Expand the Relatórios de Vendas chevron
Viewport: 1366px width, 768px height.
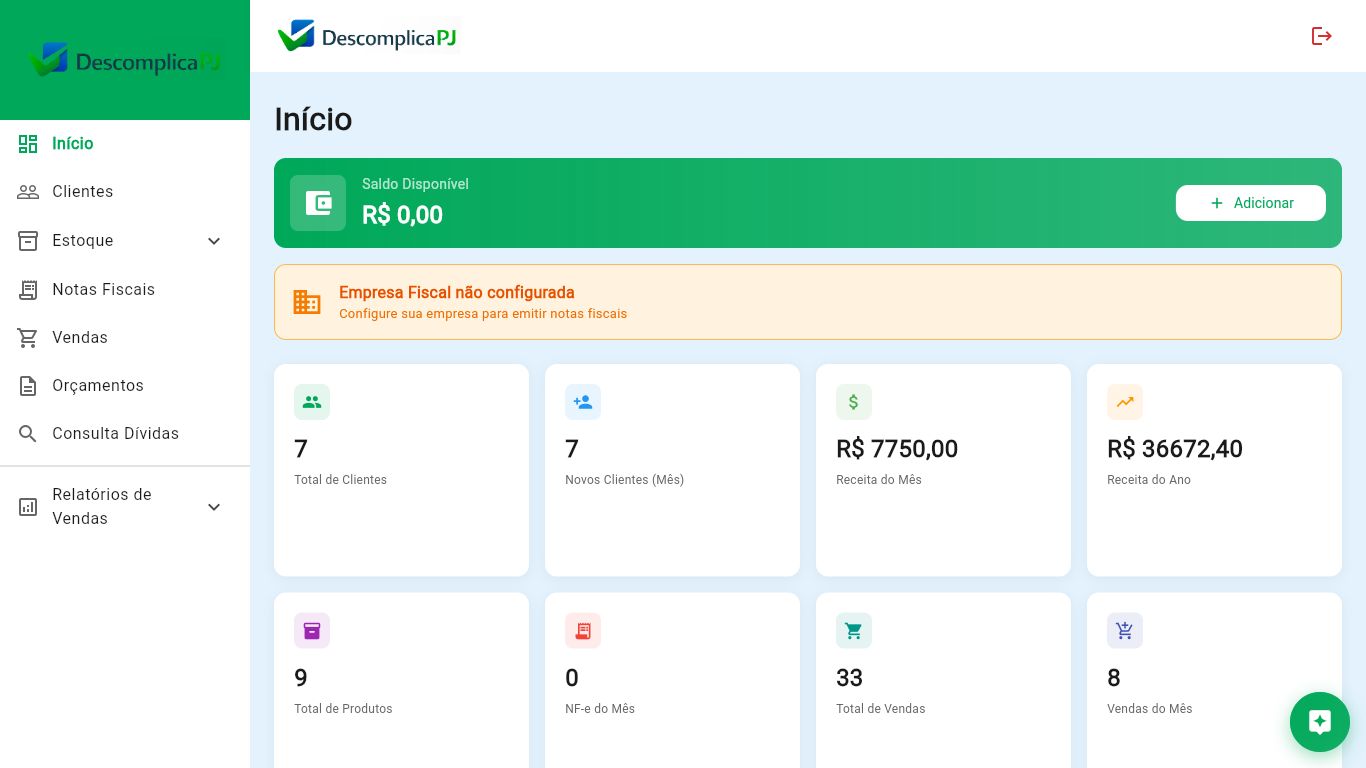click(x=214, y=507)
